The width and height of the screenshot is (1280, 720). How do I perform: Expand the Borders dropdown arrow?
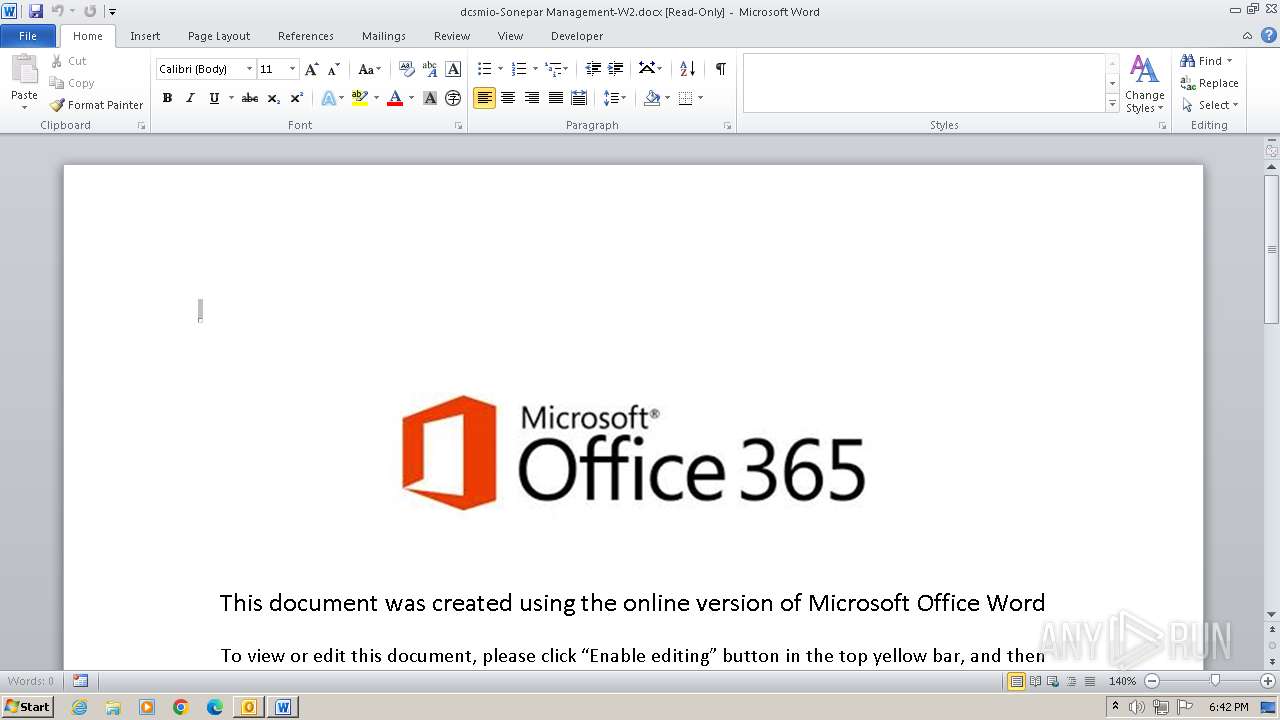[x=700, y=98]
